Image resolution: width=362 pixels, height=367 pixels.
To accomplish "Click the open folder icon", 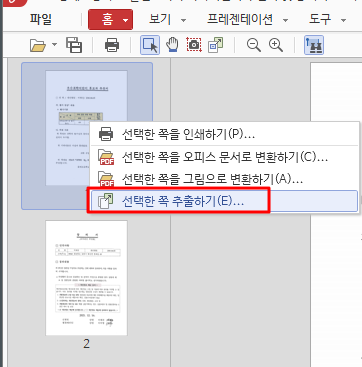I will (38, 45).
